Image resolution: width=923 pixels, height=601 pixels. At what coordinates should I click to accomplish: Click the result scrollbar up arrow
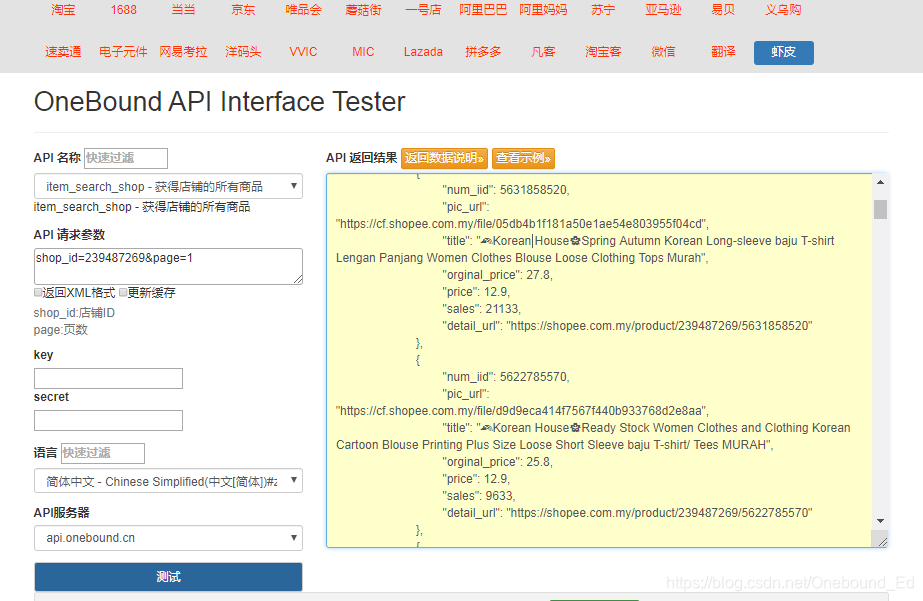880,182
